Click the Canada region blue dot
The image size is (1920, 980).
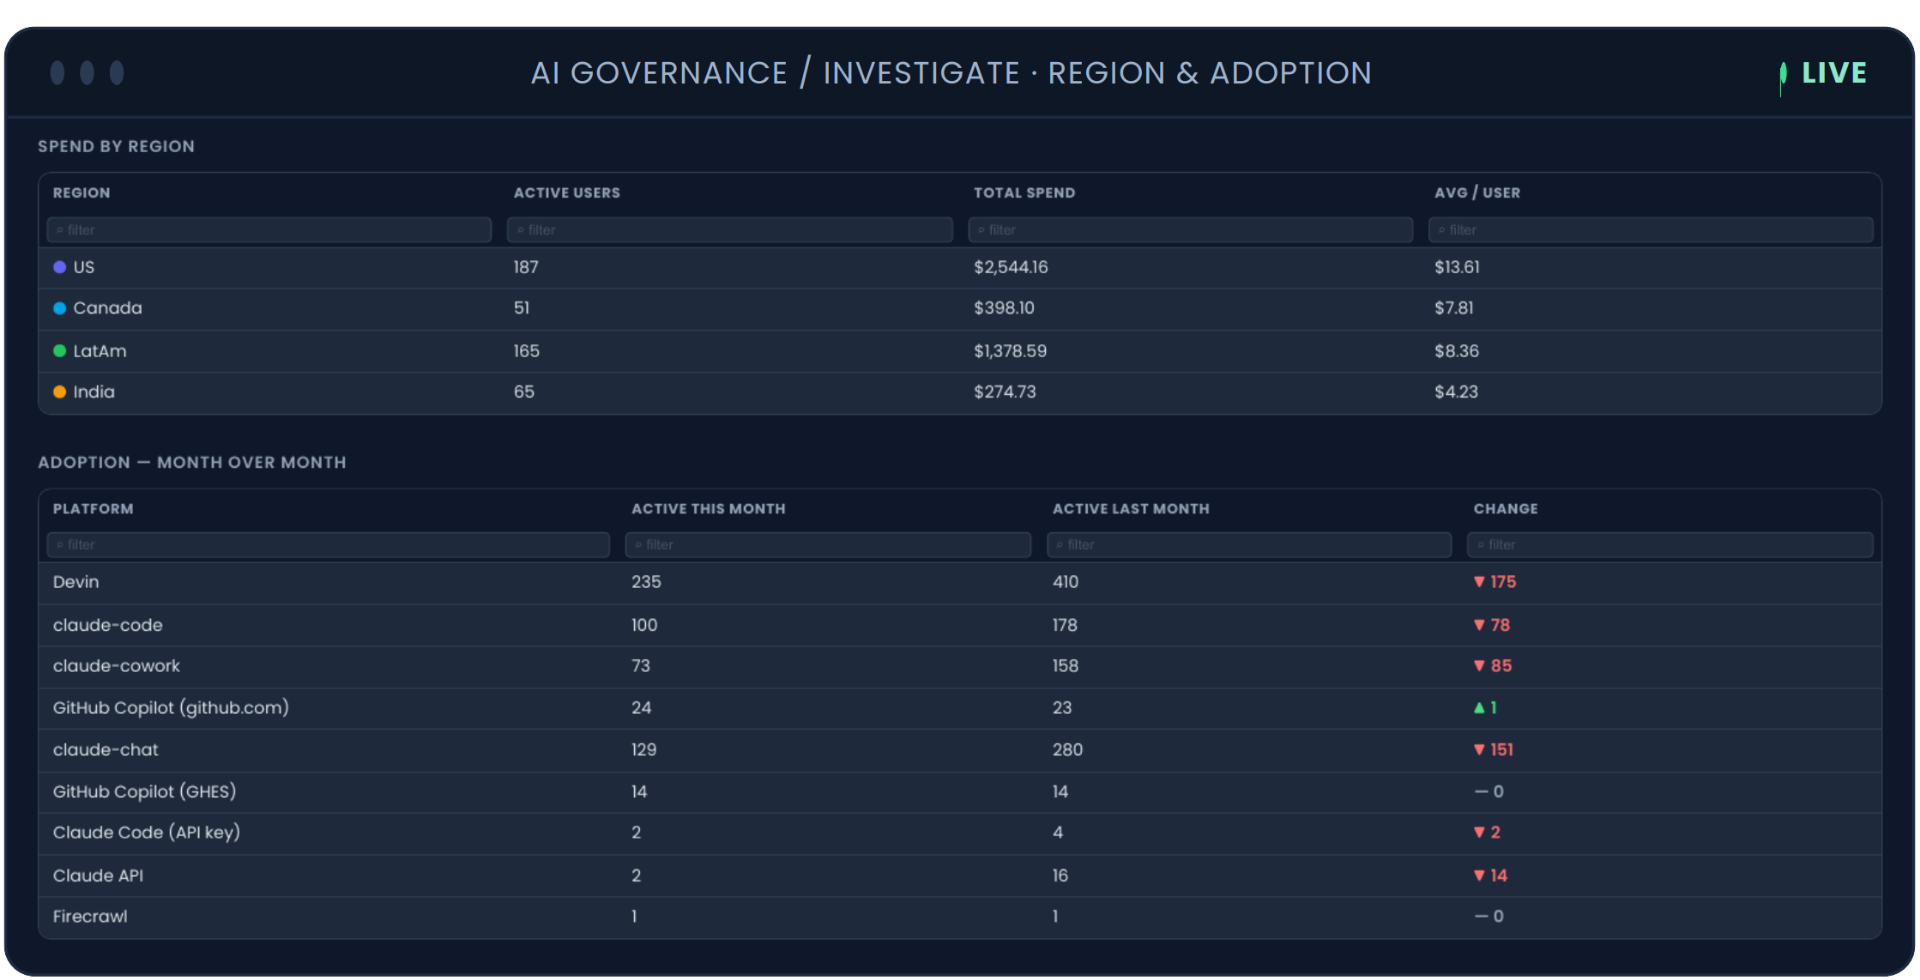tap(60, 308)
